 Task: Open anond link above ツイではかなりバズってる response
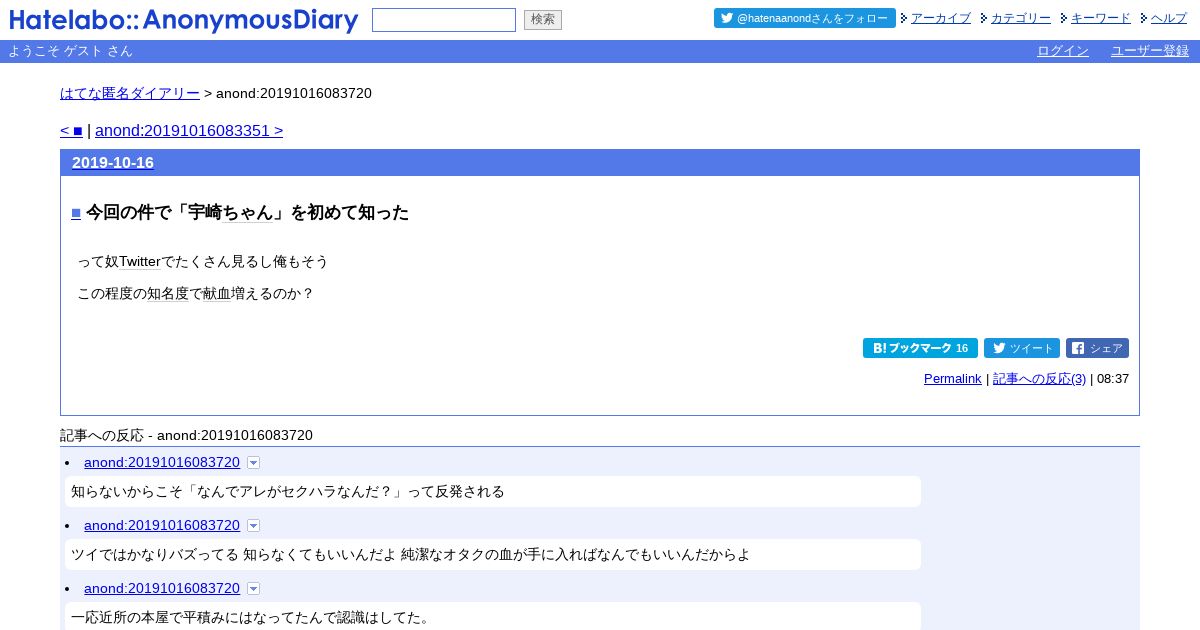(x=162, y=525)
